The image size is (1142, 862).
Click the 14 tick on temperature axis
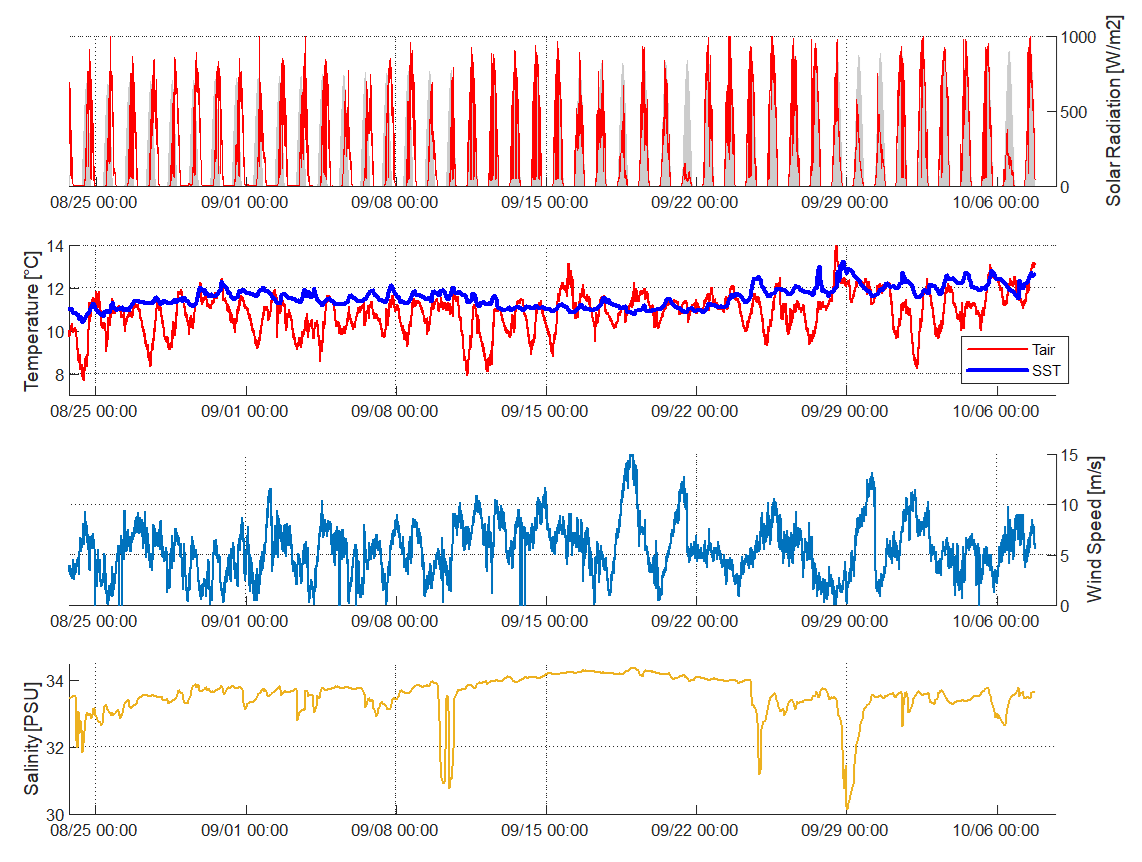tap(54, 246)
